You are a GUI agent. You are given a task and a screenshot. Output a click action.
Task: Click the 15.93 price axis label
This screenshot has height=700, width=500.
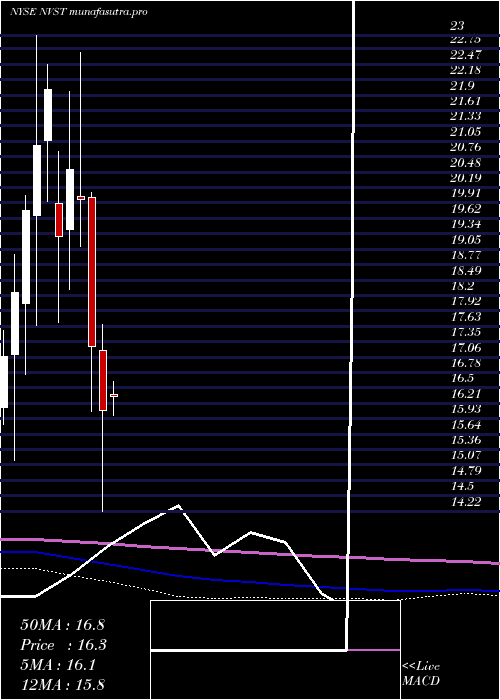pos(466,409)
